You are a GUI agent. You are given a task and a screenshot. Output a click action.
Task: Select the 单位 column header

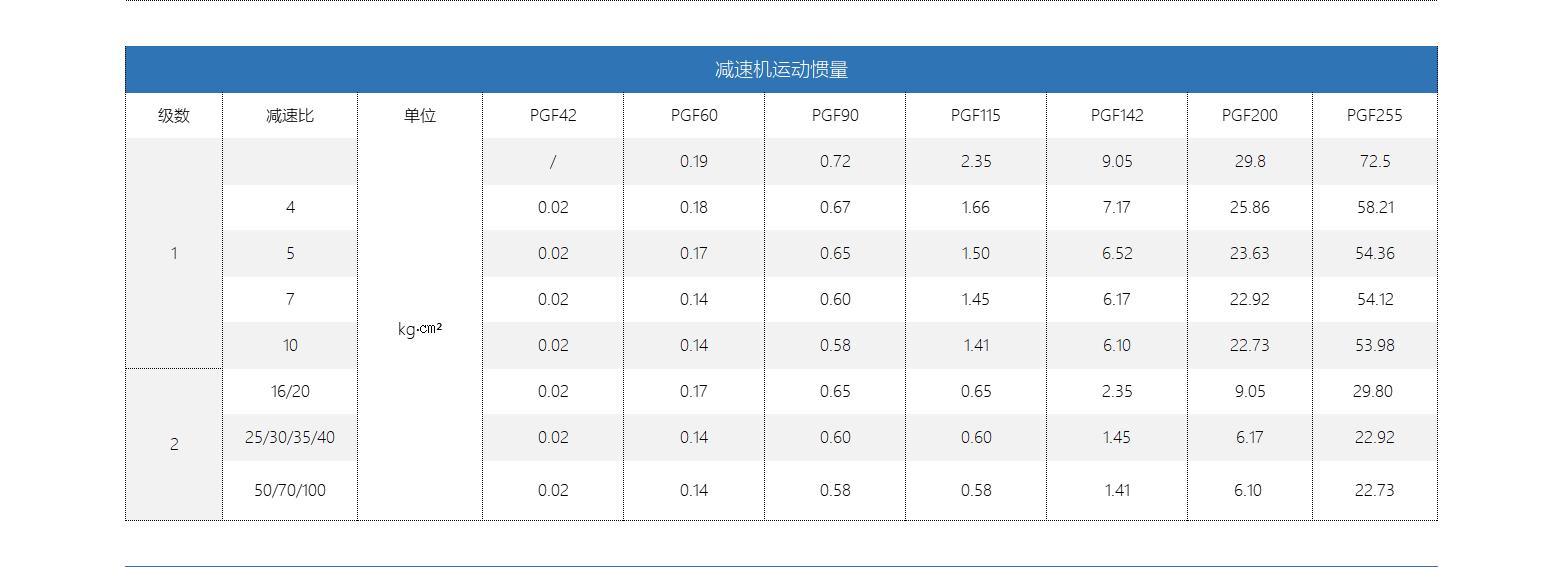[x=420, y=115]
